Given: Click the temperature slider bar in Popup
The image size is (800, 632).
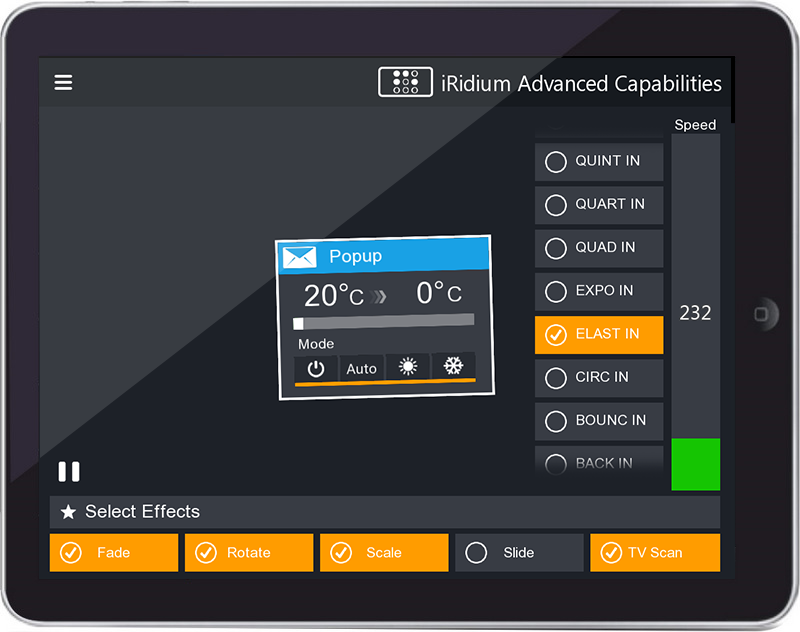Looking at the screenshot, I should click(x=384, y=322).
